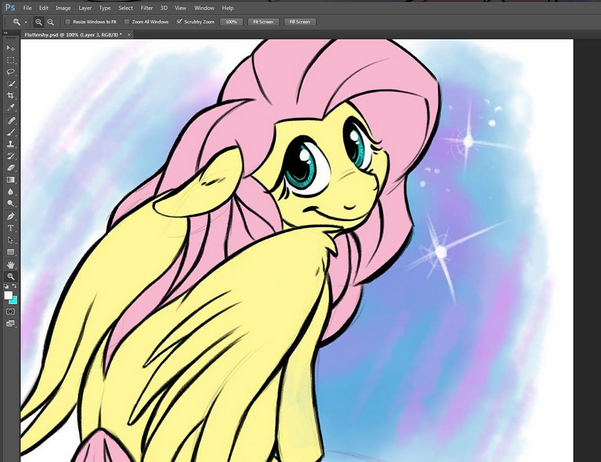Close the Fluttershy.psd document tab
This screenshot has width=601, height=462.
tap(129, 35)
